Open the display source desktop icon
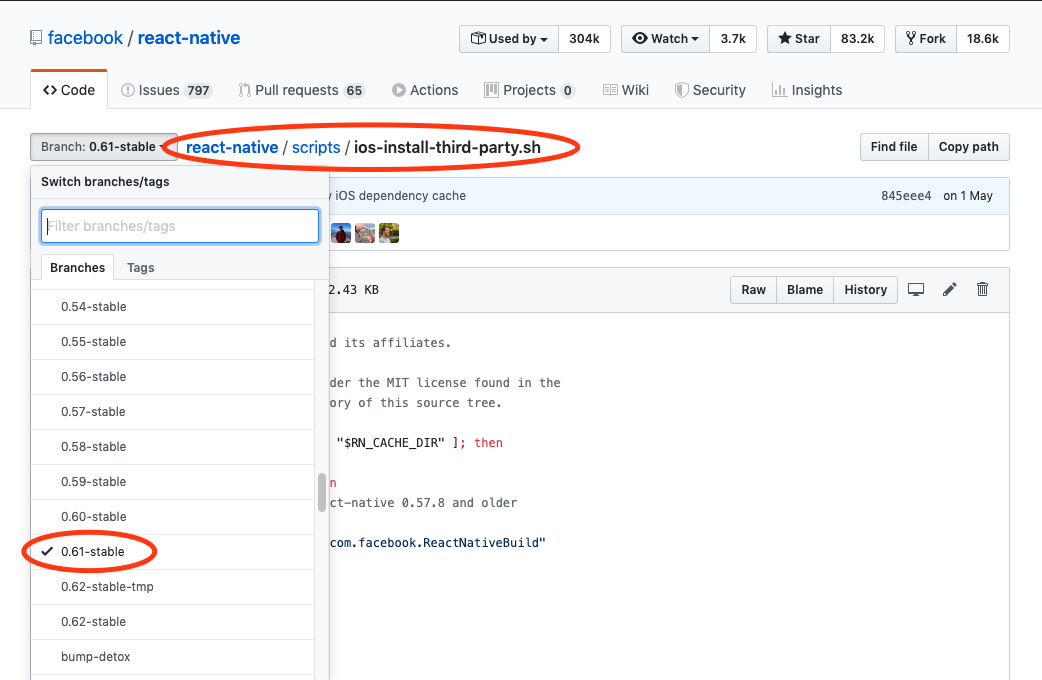This screenshot has height=680, width=1042. tap(916, 290)
